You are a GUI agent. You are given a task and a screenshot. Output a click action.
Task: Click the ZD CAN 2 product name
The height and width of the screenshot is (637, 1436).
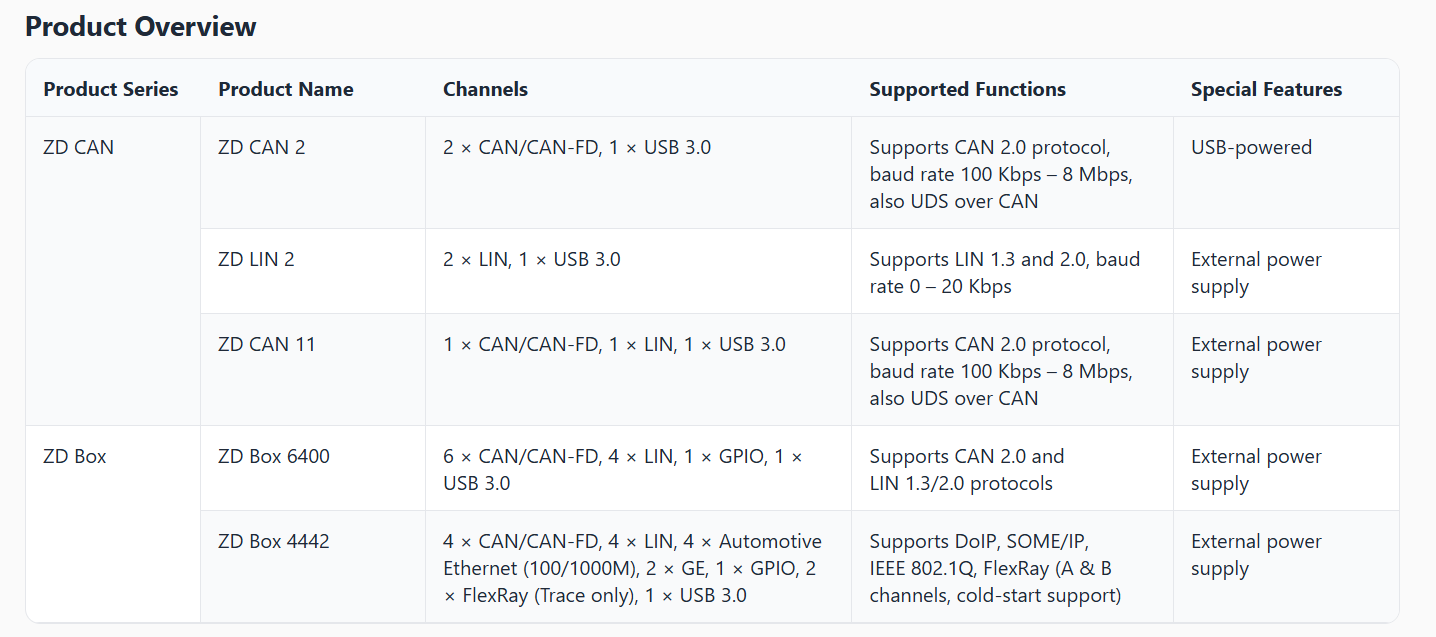click(262, 147)
